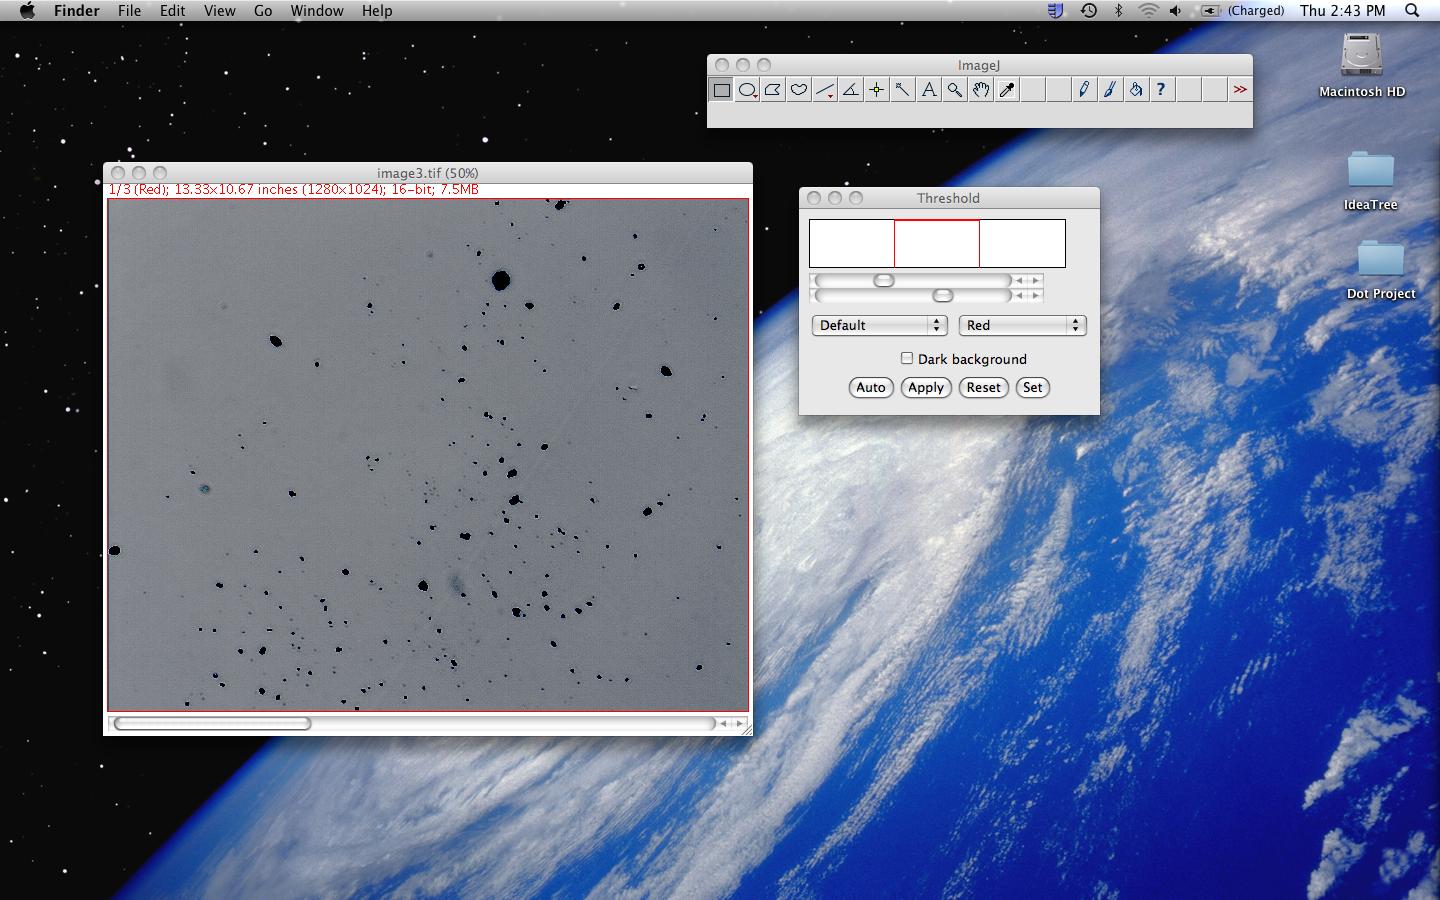1440x900 pixels.
Task: Pick the Color picker eyedropper tool
Action: pyautogui.click(x=1007, y=90)
